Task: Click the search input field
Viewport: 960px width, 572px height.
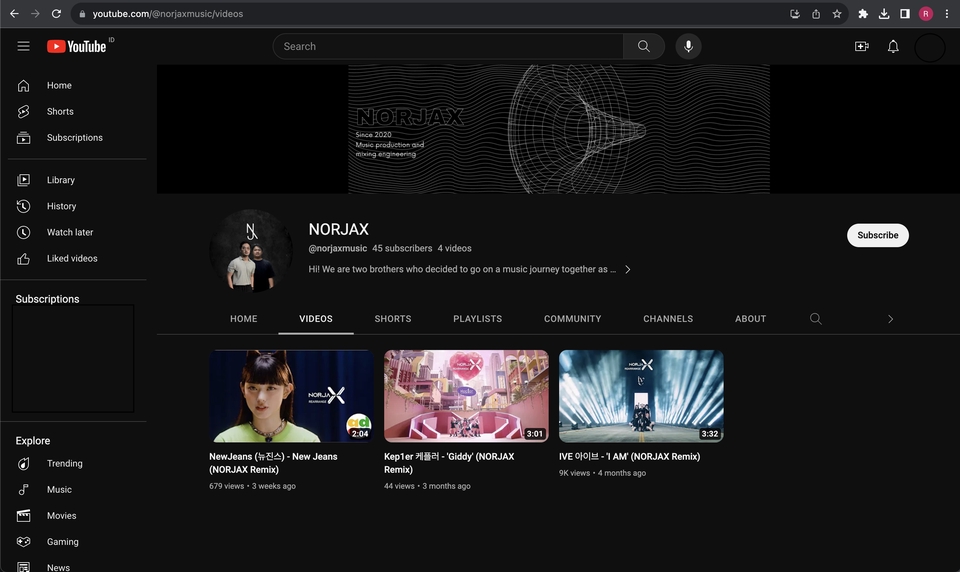Action: point(448,47)
